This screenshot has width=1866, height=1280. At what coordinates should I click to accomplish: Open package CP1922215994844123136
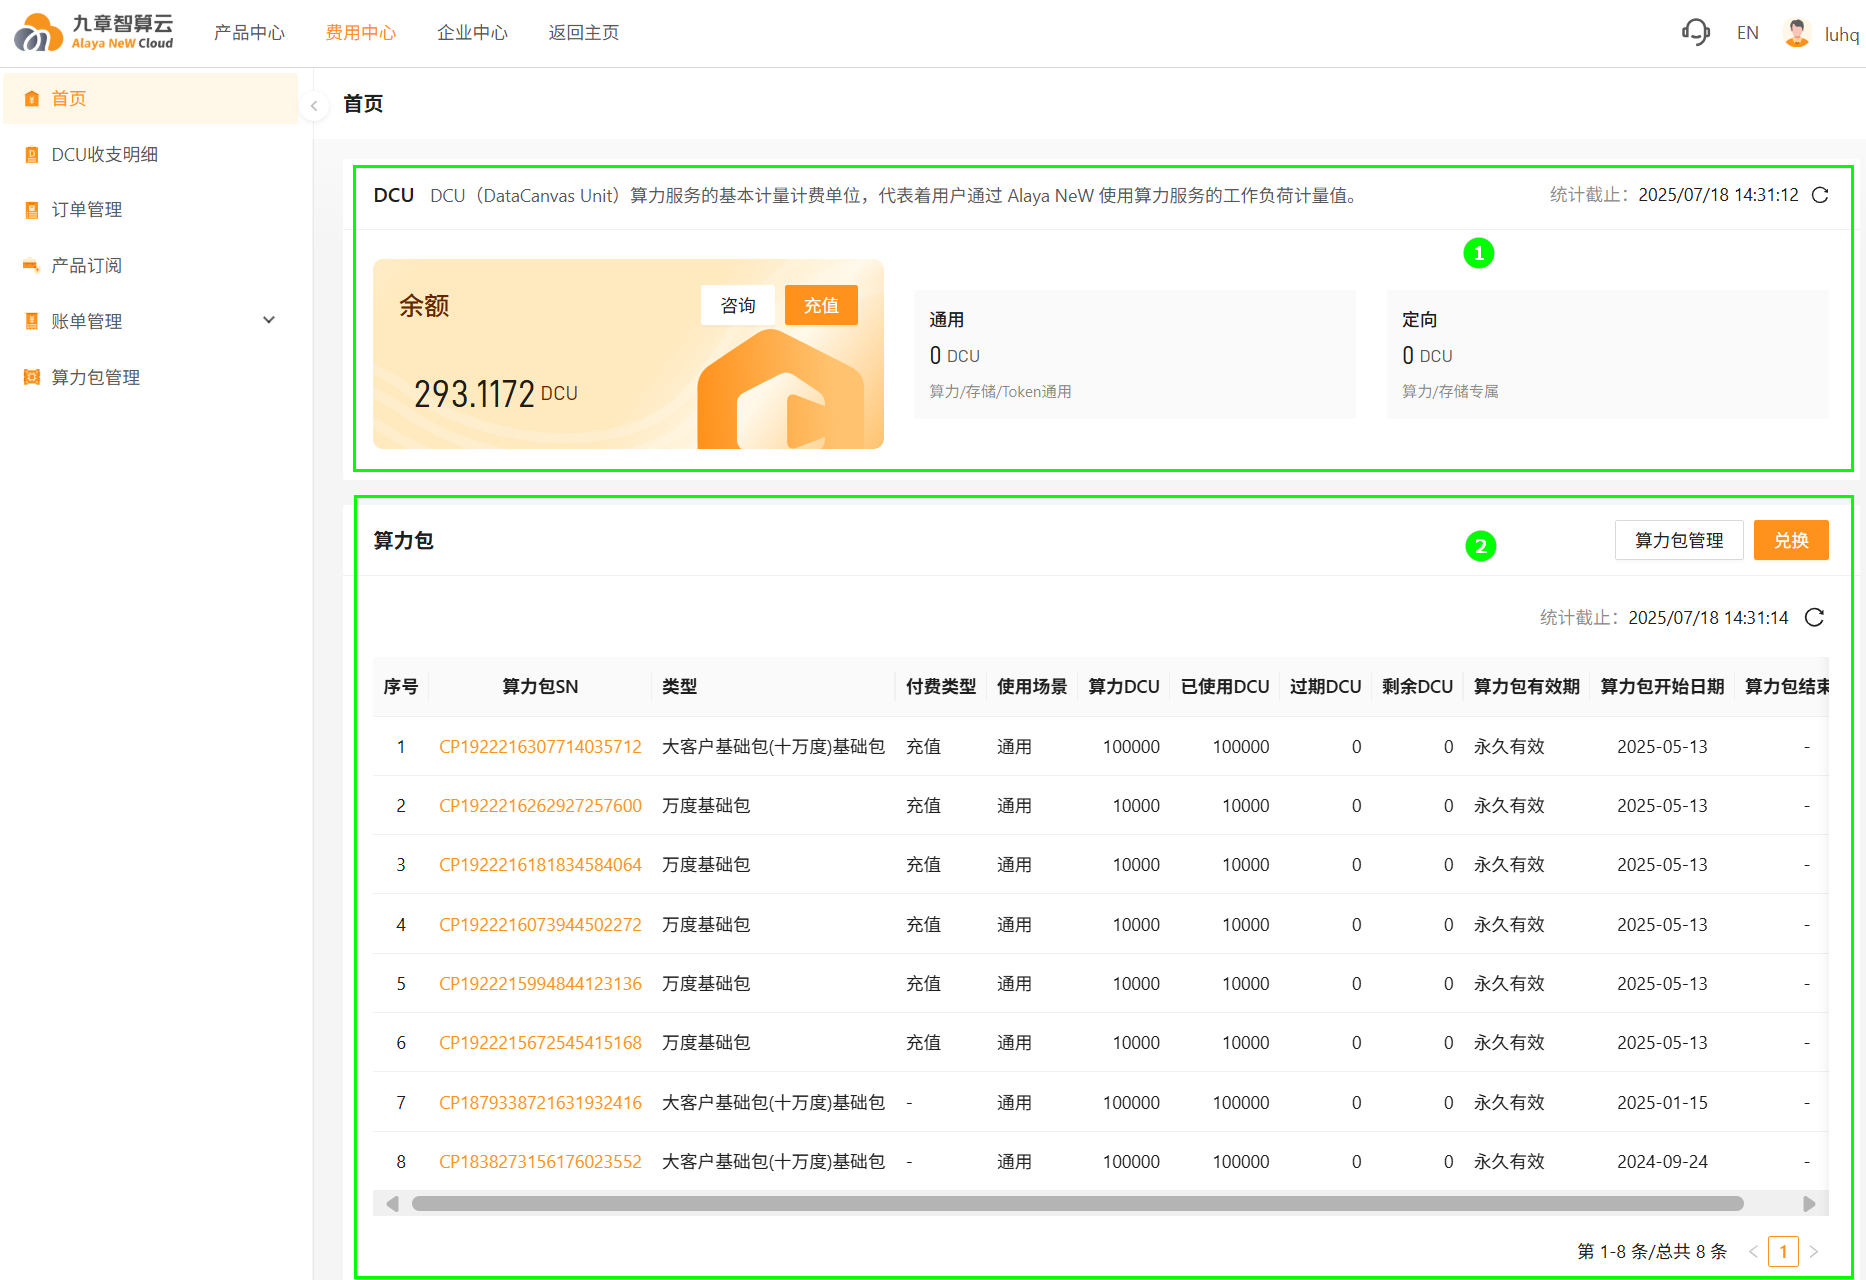(540, 984)
